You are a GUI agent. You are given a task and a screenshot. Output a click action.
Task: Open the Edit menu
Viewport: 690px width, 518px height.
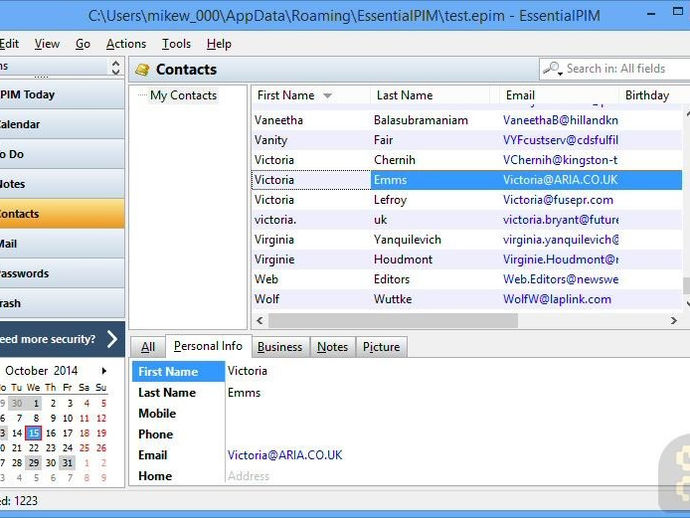click(9, 44)
